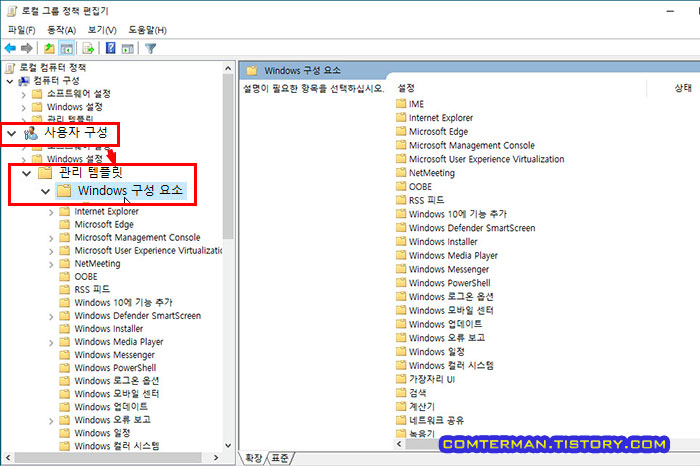700x466 pixels.
Task: Click the IME folder icon in list
Action: point(401,104)
